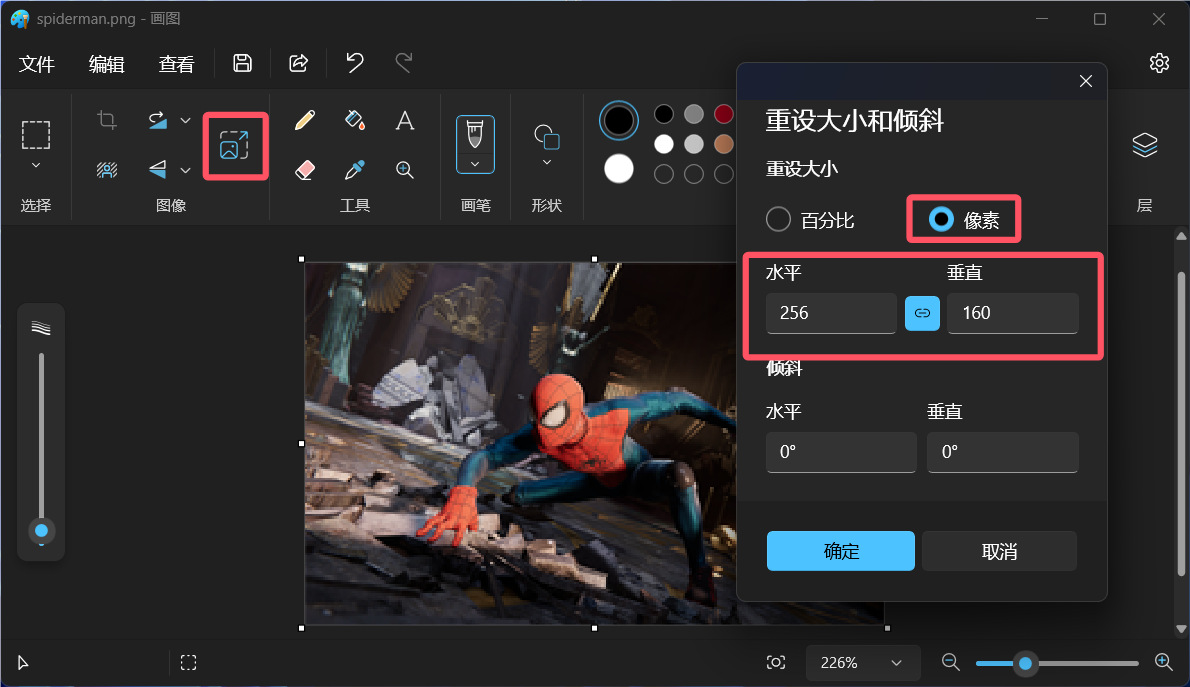Expand the selection options chevron

(x=36, y=165)
